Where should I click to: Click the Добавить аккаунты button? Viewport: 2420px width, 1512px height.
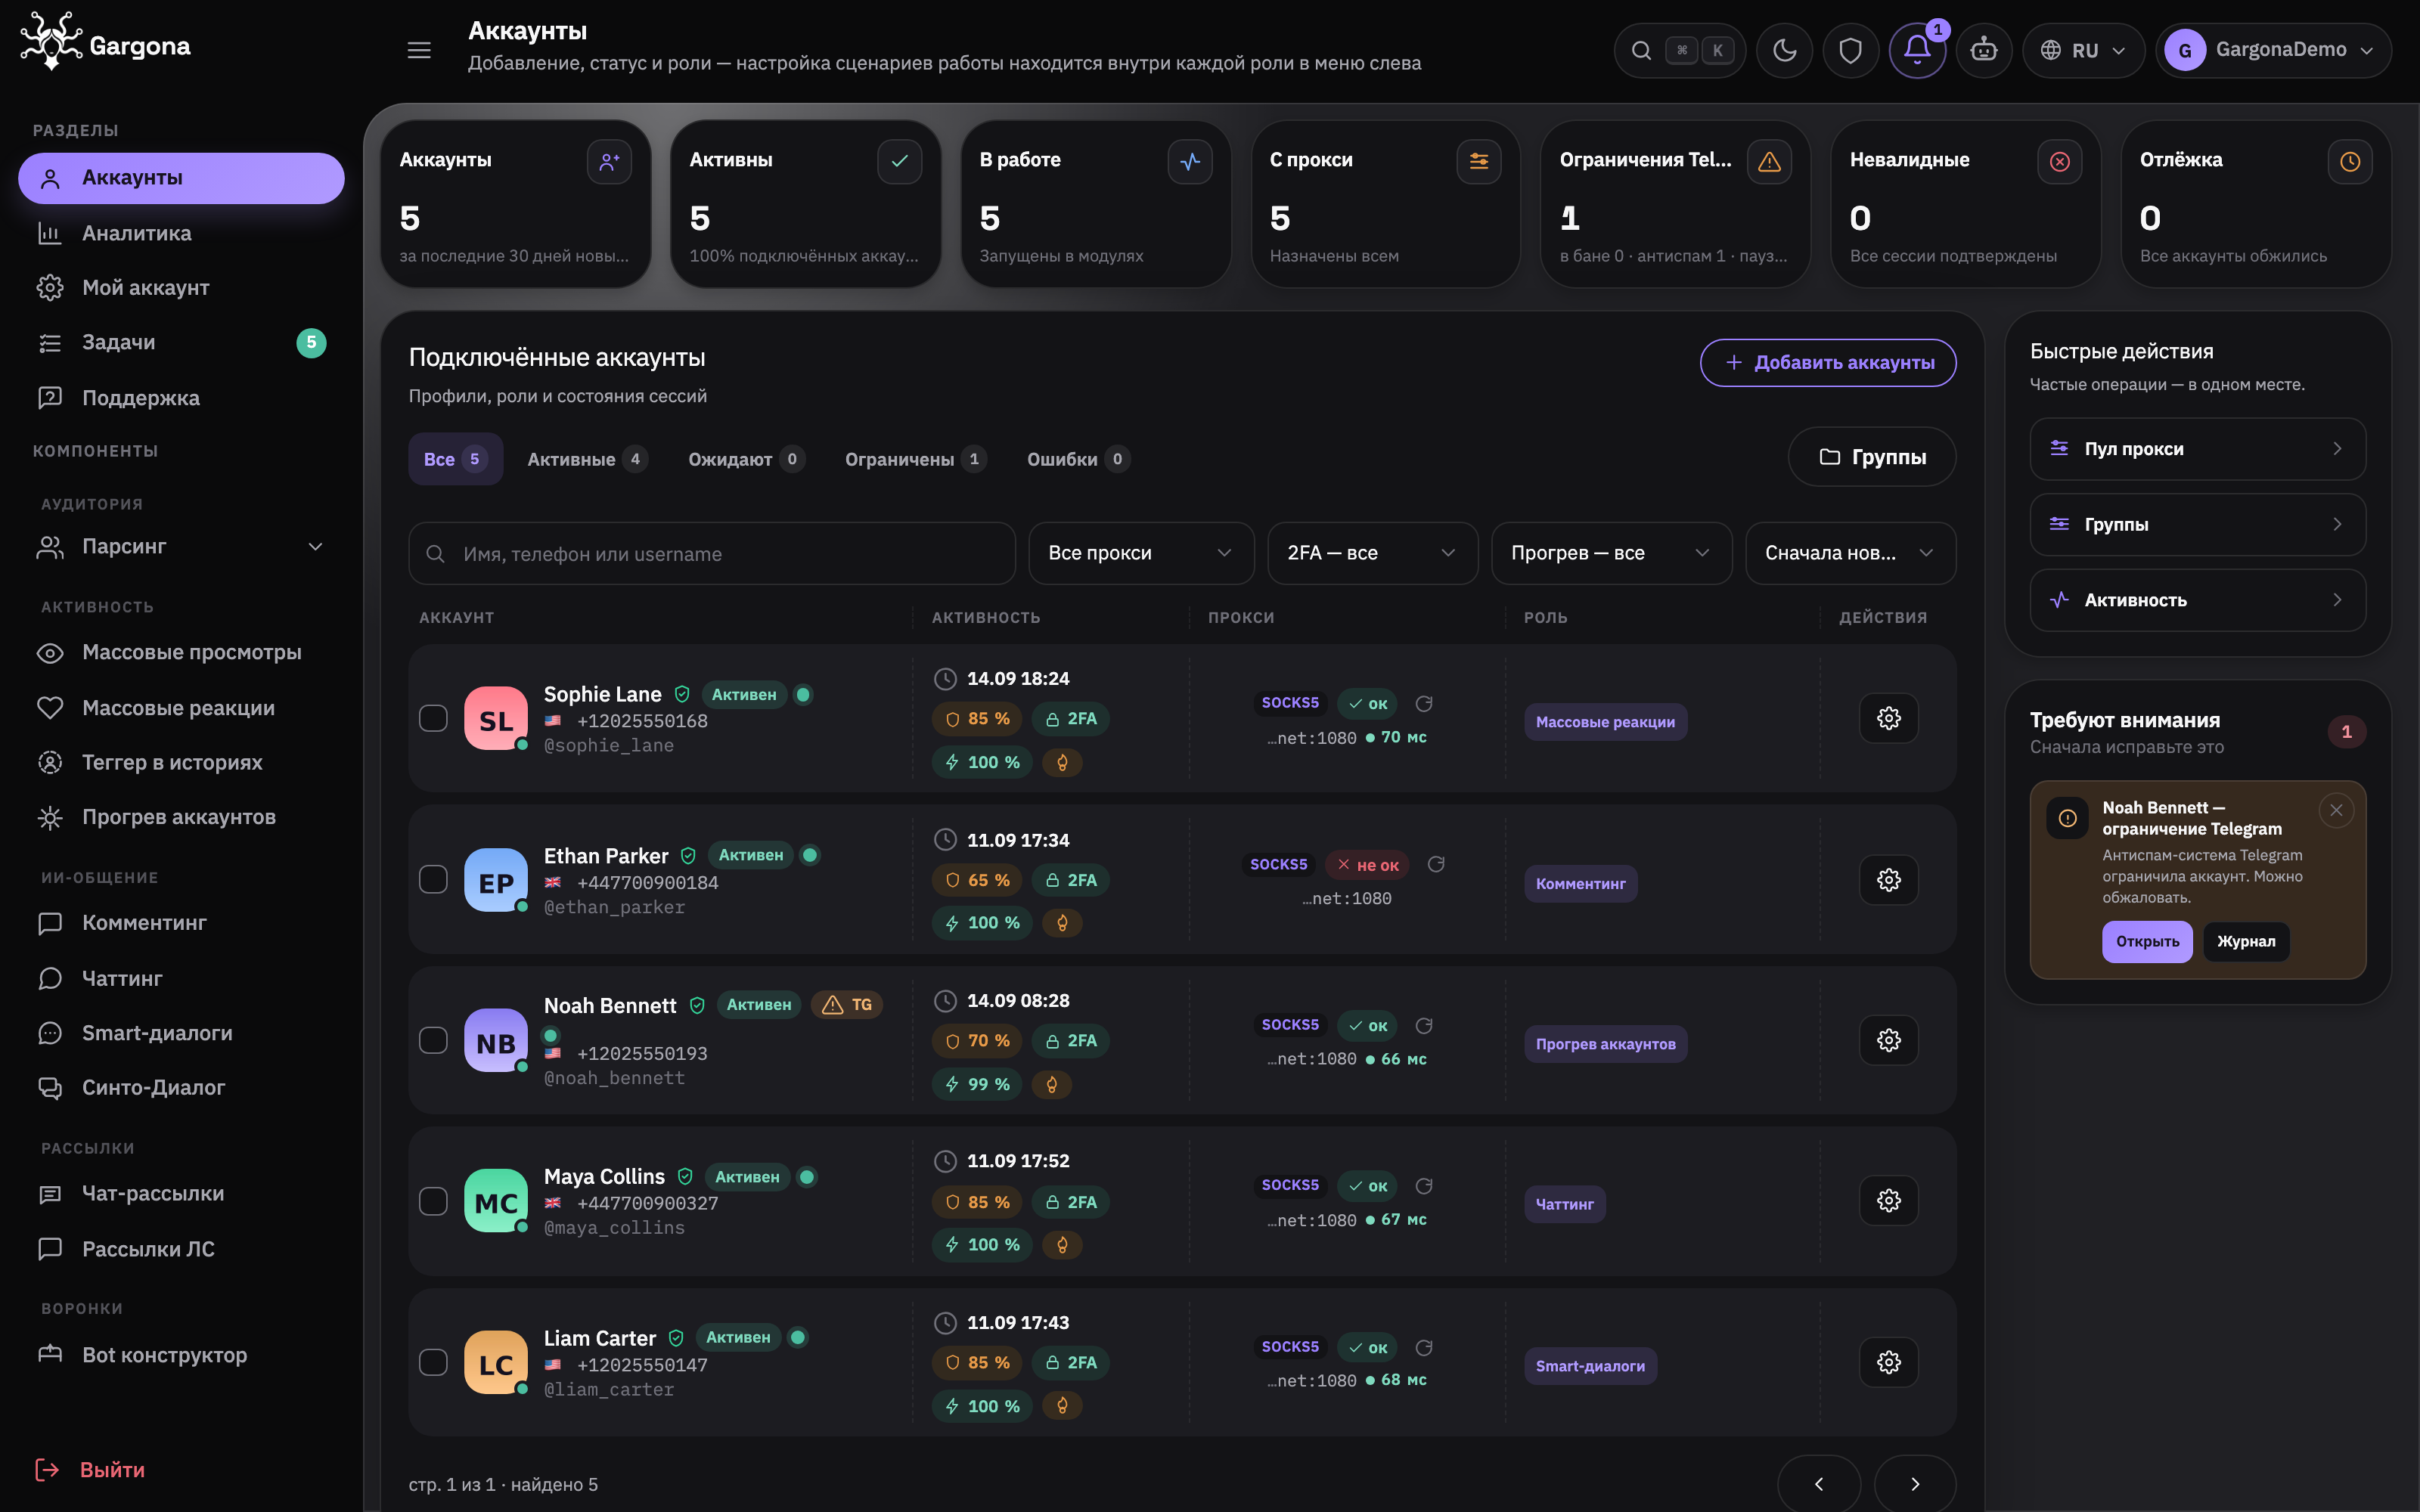(1828, 362)
